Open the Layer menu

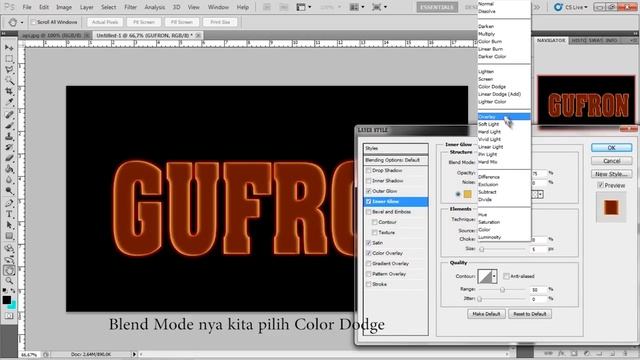pyautogui.click(x=86, y=7)
